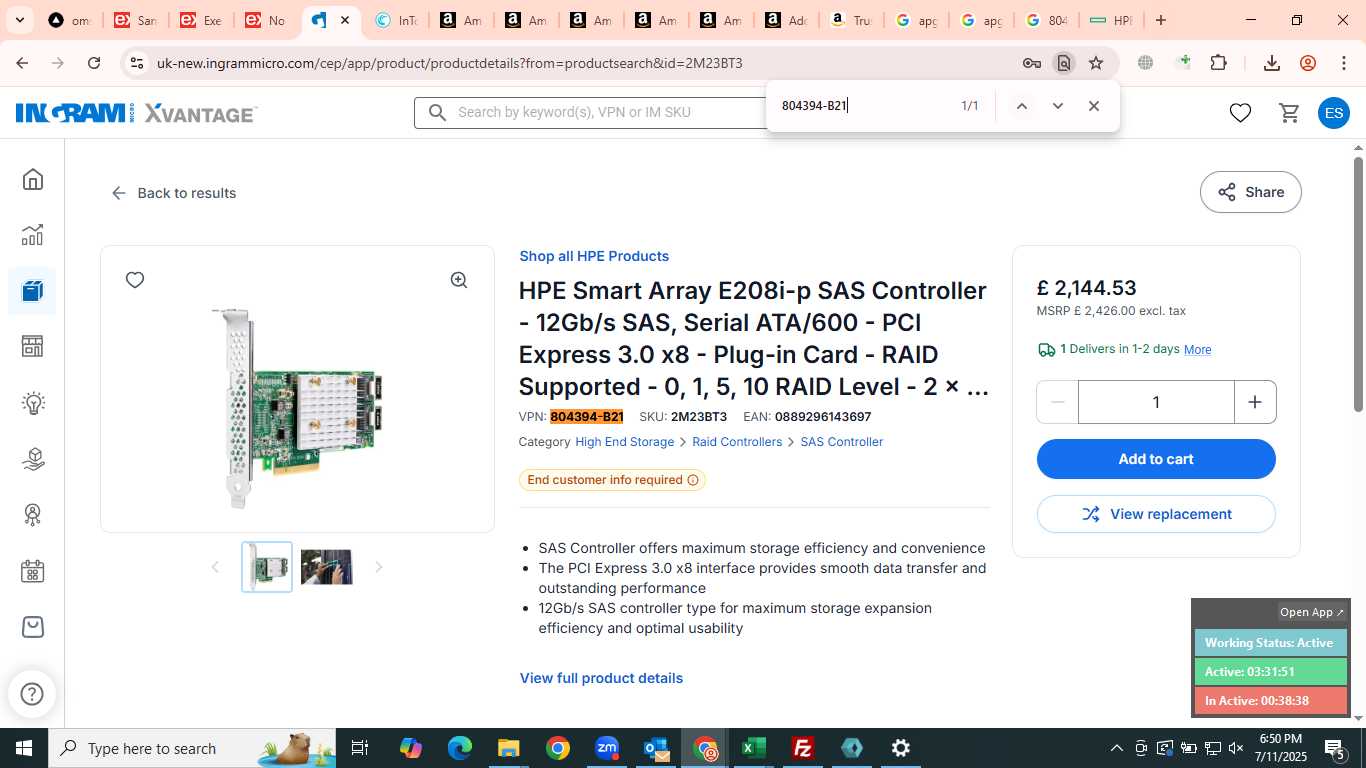Switch to the 'InTc' browser tab
The width and height of the screenshot is (1366, 768).
click(x=397, y=20)
